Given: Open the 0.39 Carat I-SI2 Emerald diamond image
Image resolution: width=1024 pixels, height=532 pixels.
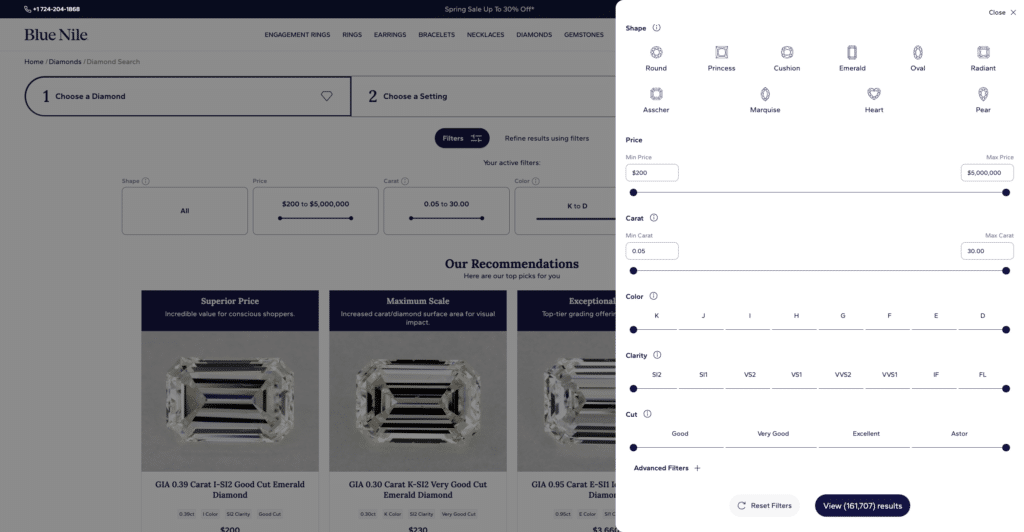Looking at the screenshot, I should coord(230,401).
